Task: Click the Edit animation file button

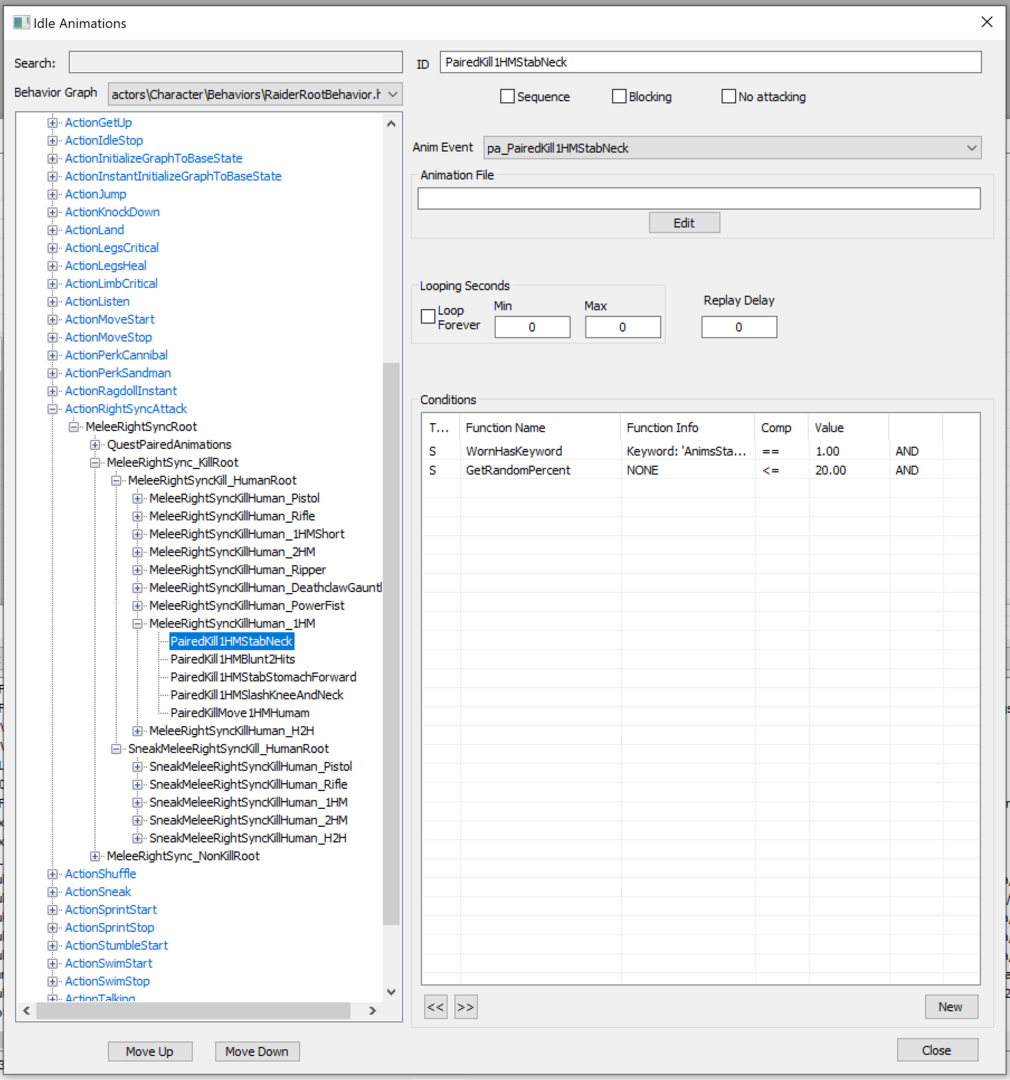Action: (684, 223)
